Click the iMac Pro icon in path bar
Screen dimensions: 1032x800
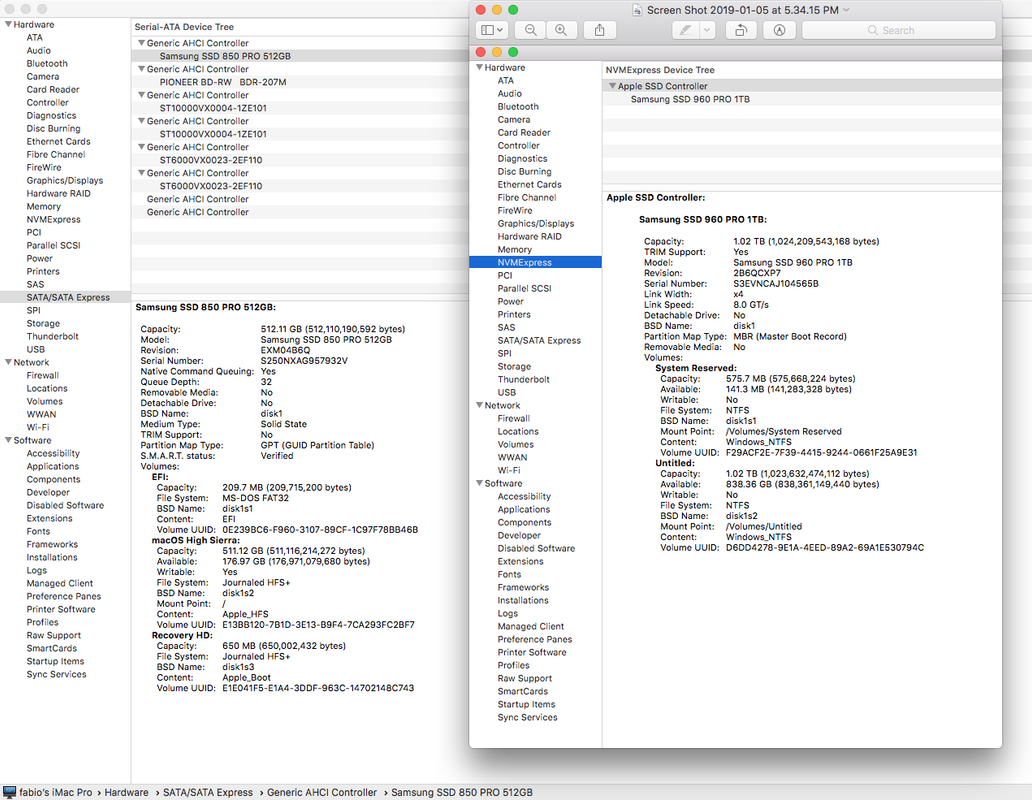pyautogui.click(x=9, y=792)
